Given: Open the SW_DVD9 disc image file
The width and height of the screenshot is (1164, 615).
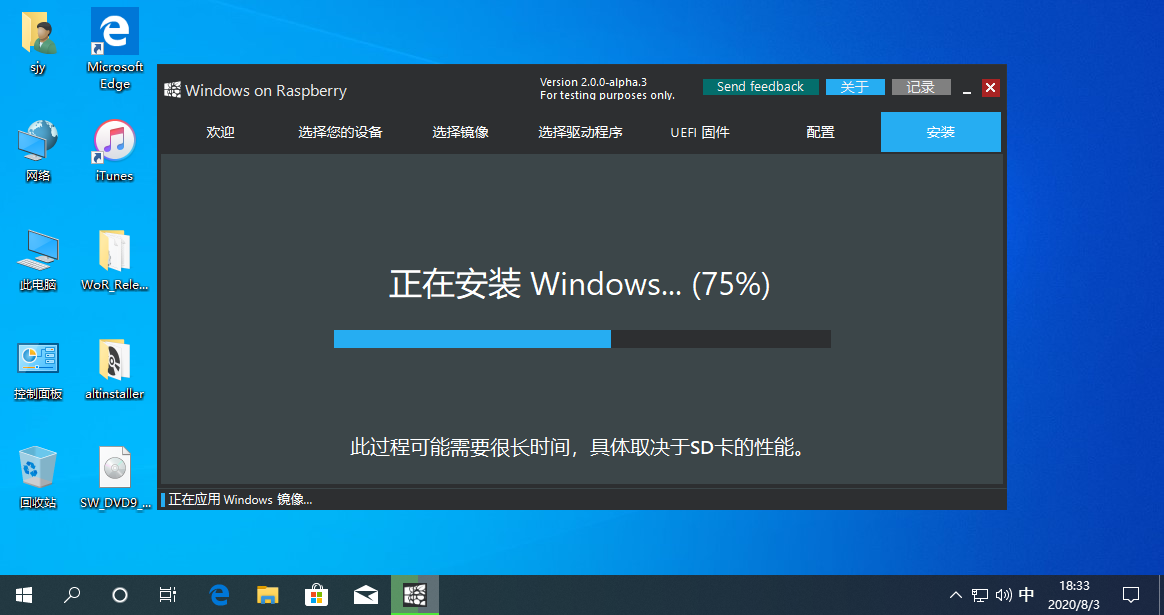Looking at the screenshot, I should point(114,478).
